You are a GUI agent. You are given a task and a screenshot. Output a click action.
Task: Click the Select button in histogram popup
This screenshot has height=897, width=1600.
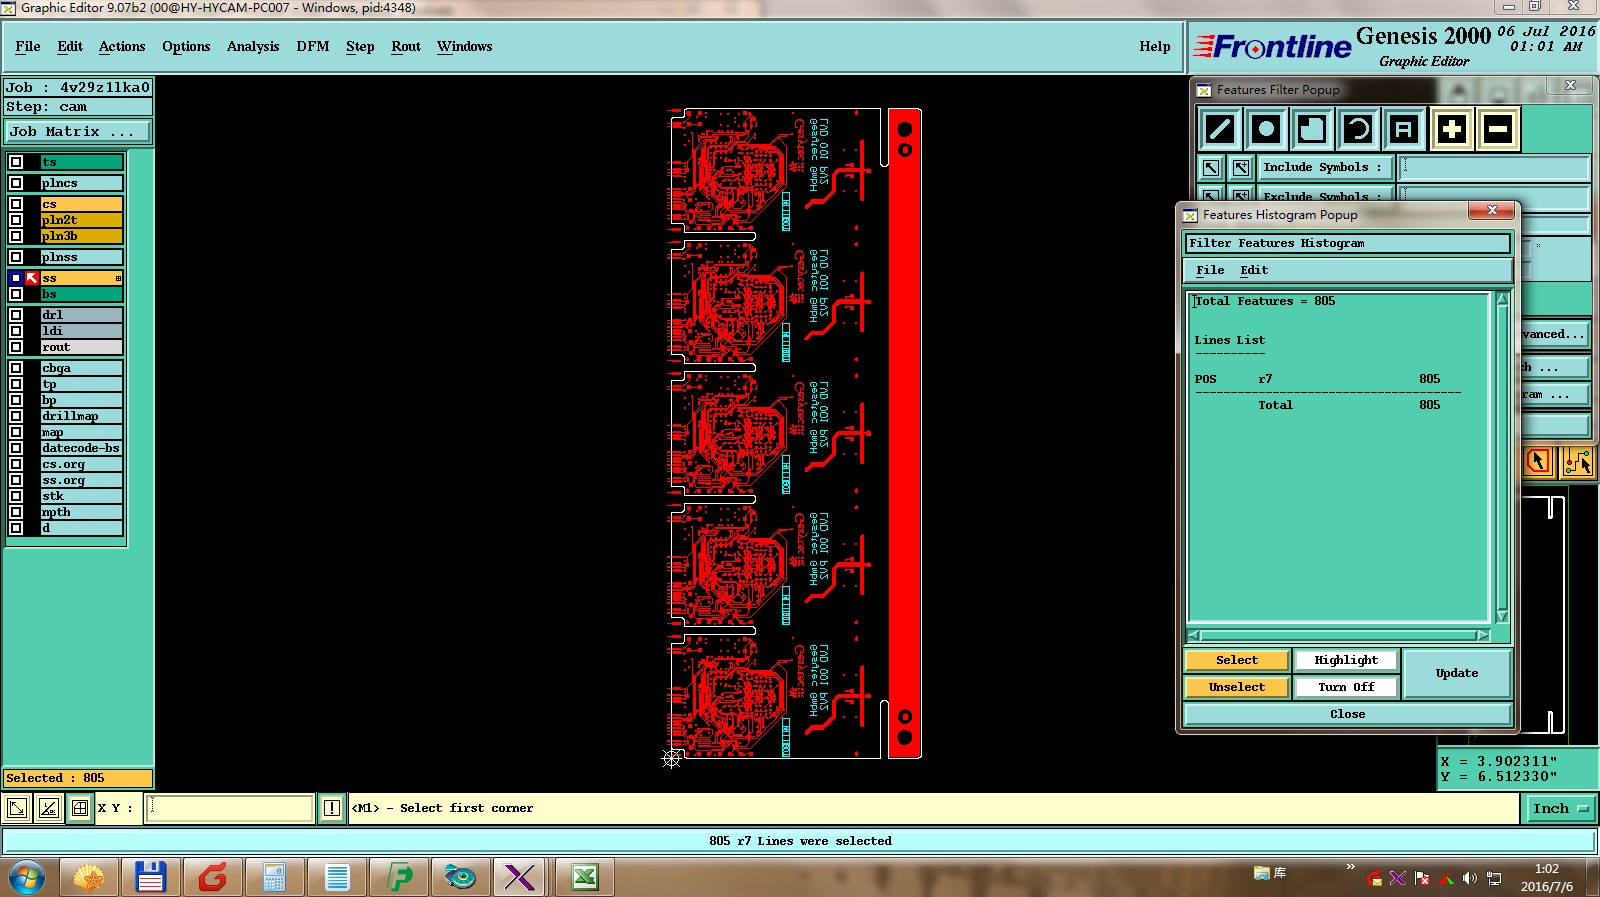pyautogui.click(x=1237, y=660)
